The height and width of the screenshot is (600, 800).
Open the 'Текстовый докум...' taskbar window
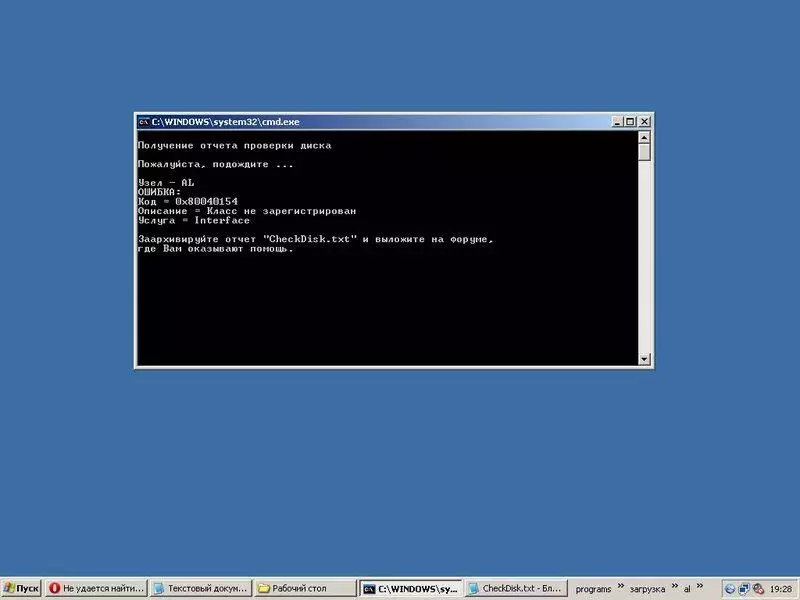[201, 588]
